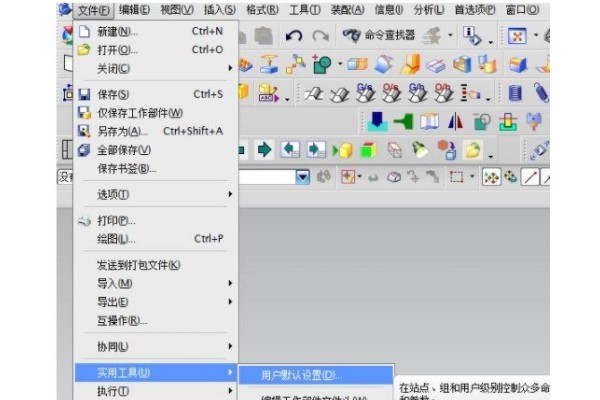Click the blue cylinder thread icon
The height and width of the screenshot is (400, 600).
pos(515,93)
